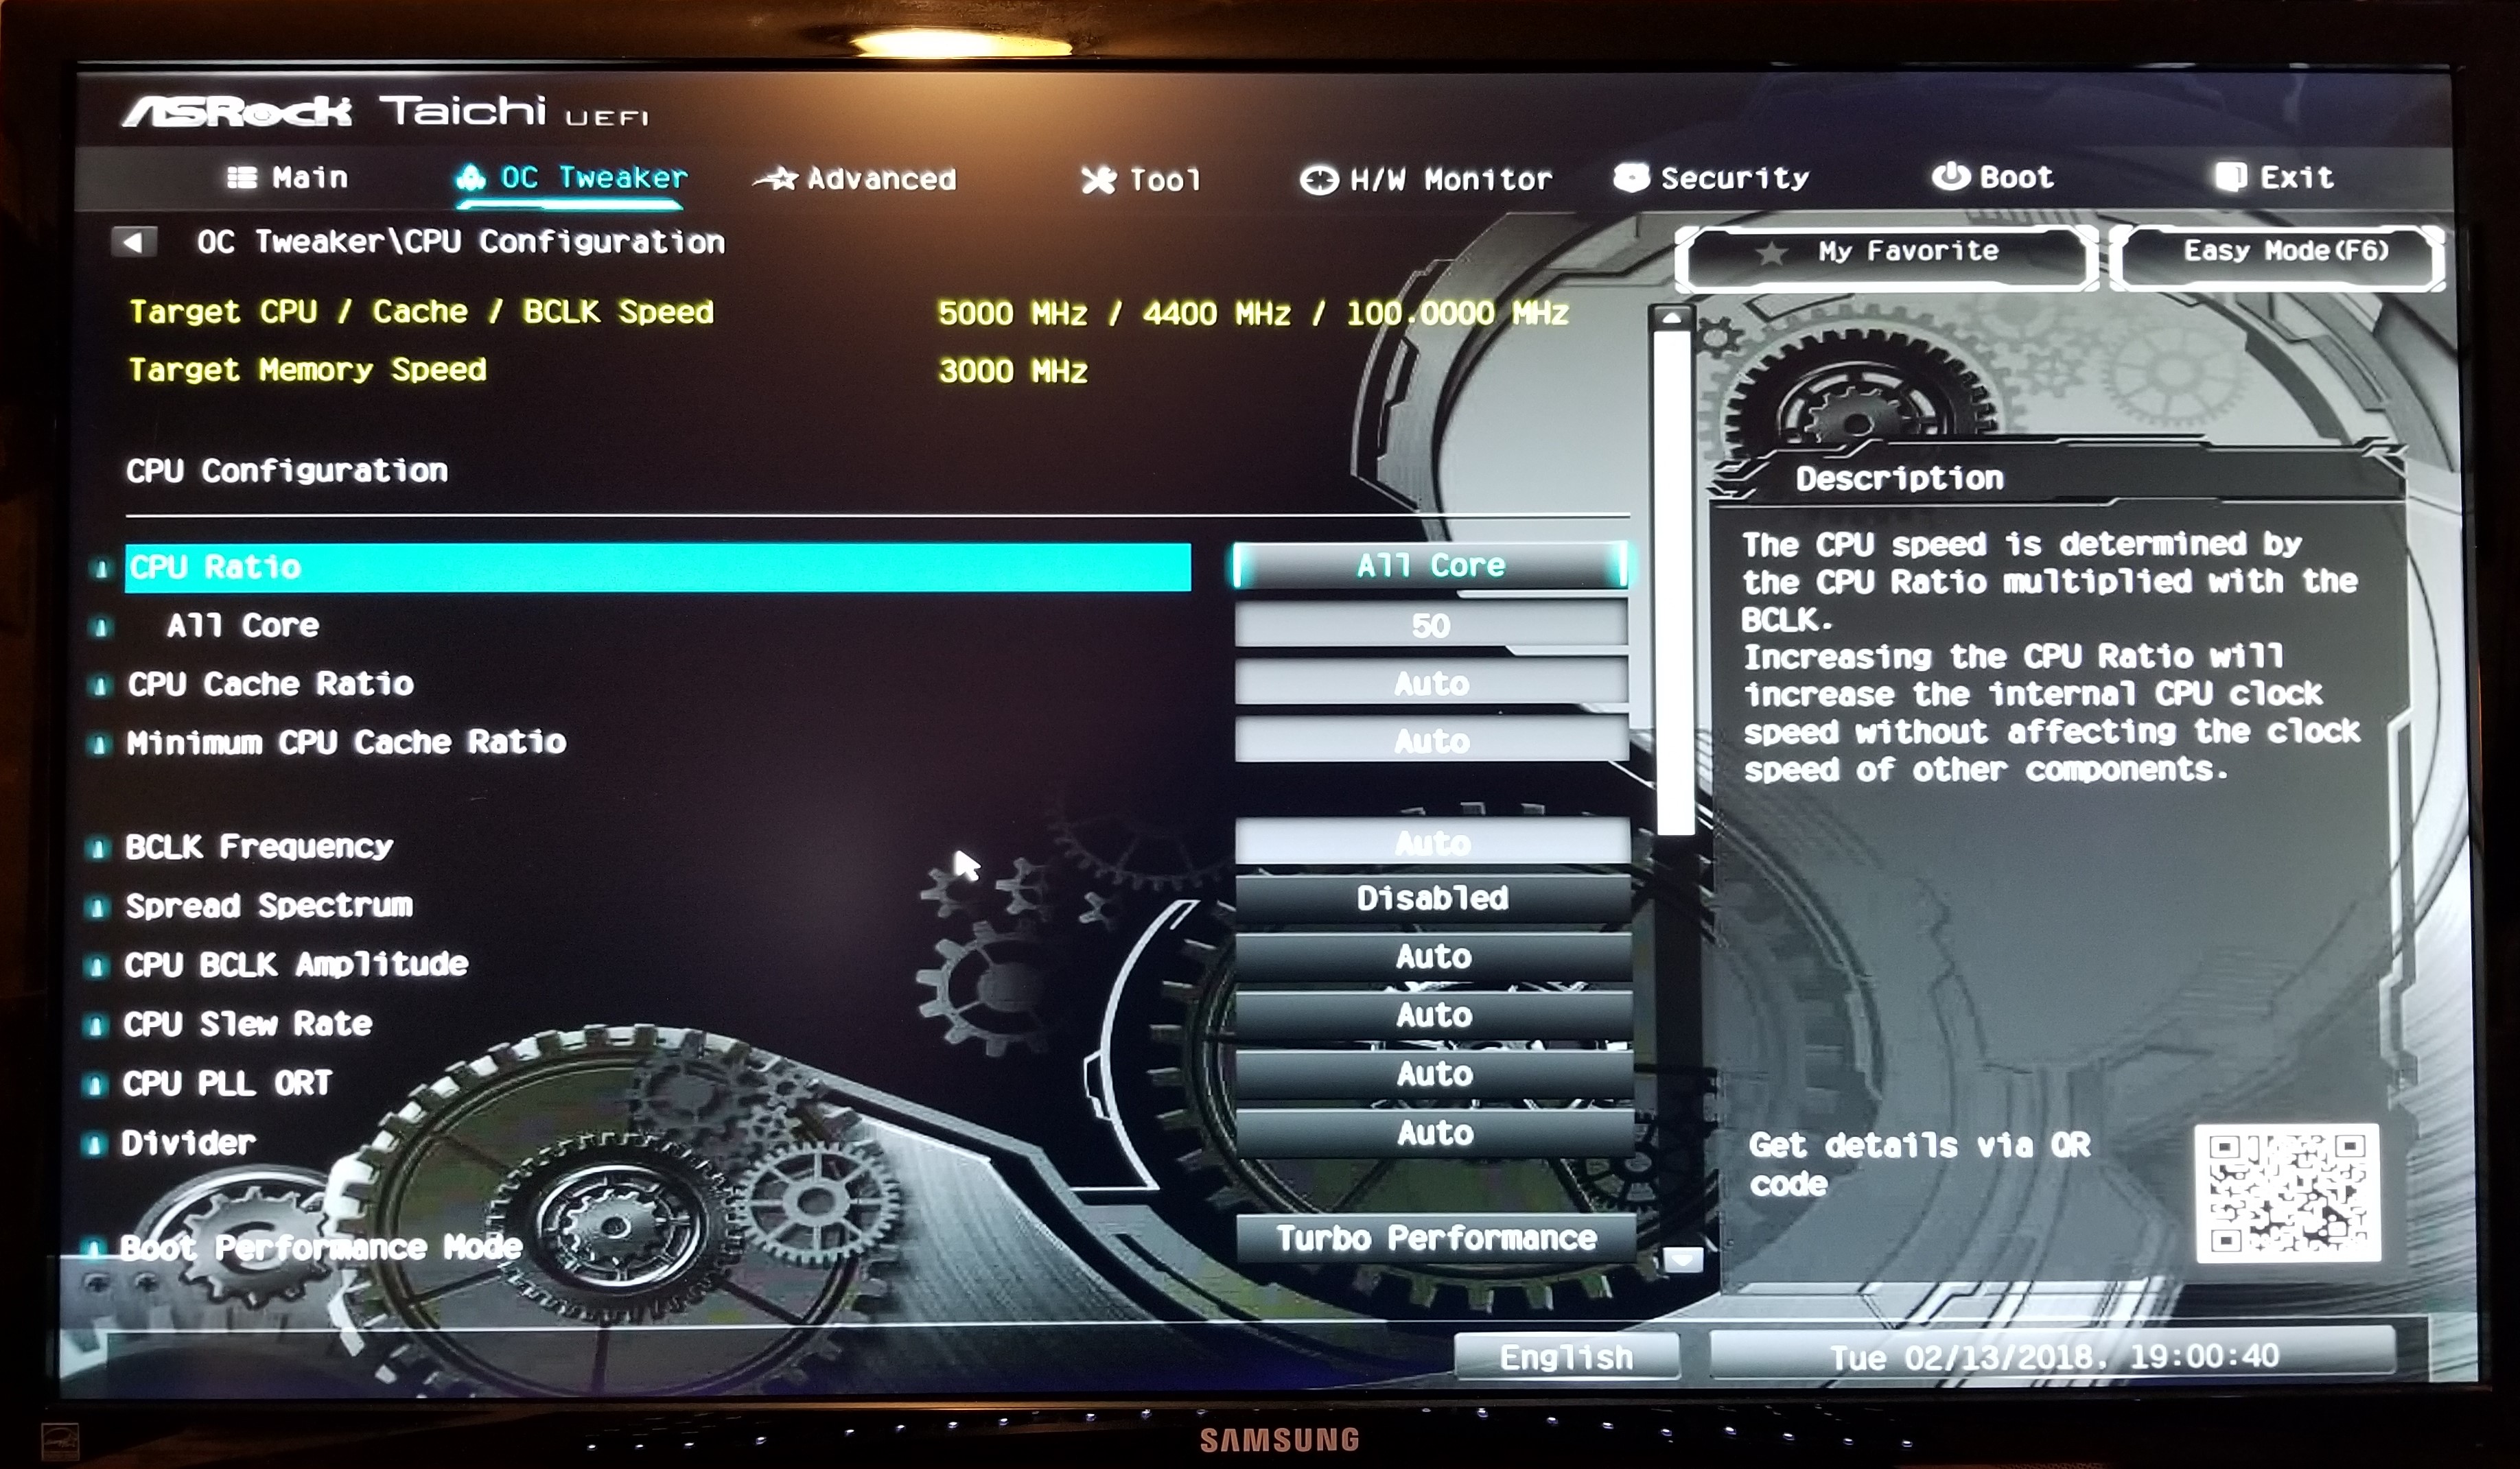This screenshot has height=1469, width=2520.
Task: Click the H/W Monitor gauge icon
Action: pos(1319,180)
